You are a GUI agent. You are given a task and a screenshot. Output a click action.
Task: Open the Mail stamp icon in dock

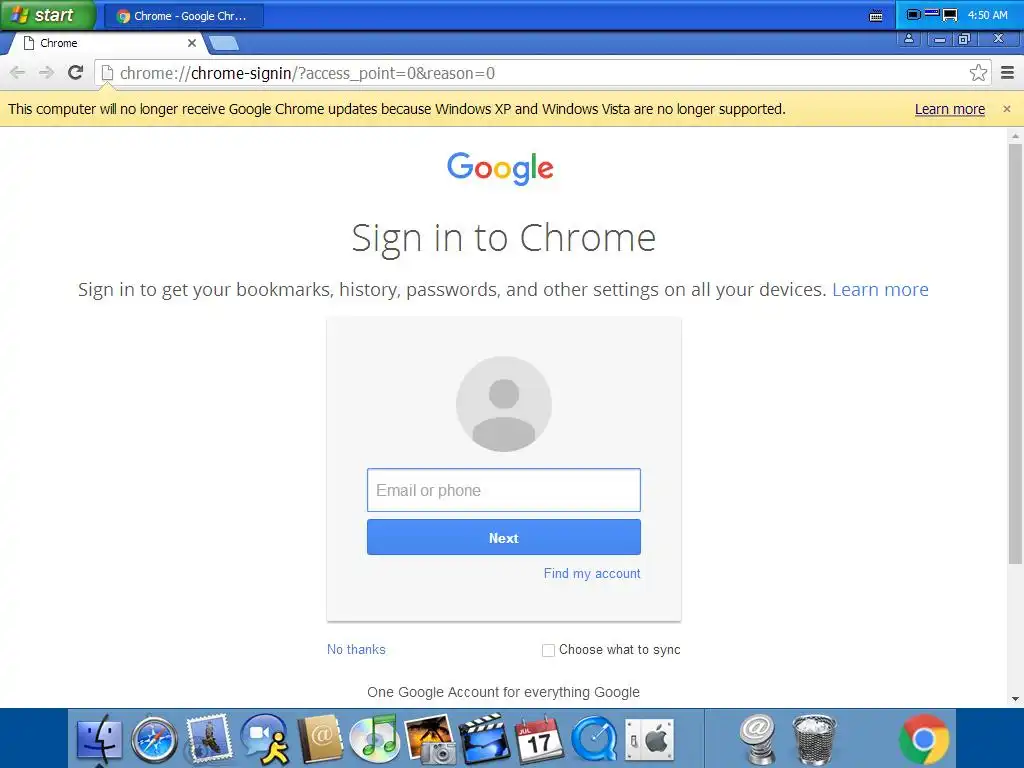[209, 739]
